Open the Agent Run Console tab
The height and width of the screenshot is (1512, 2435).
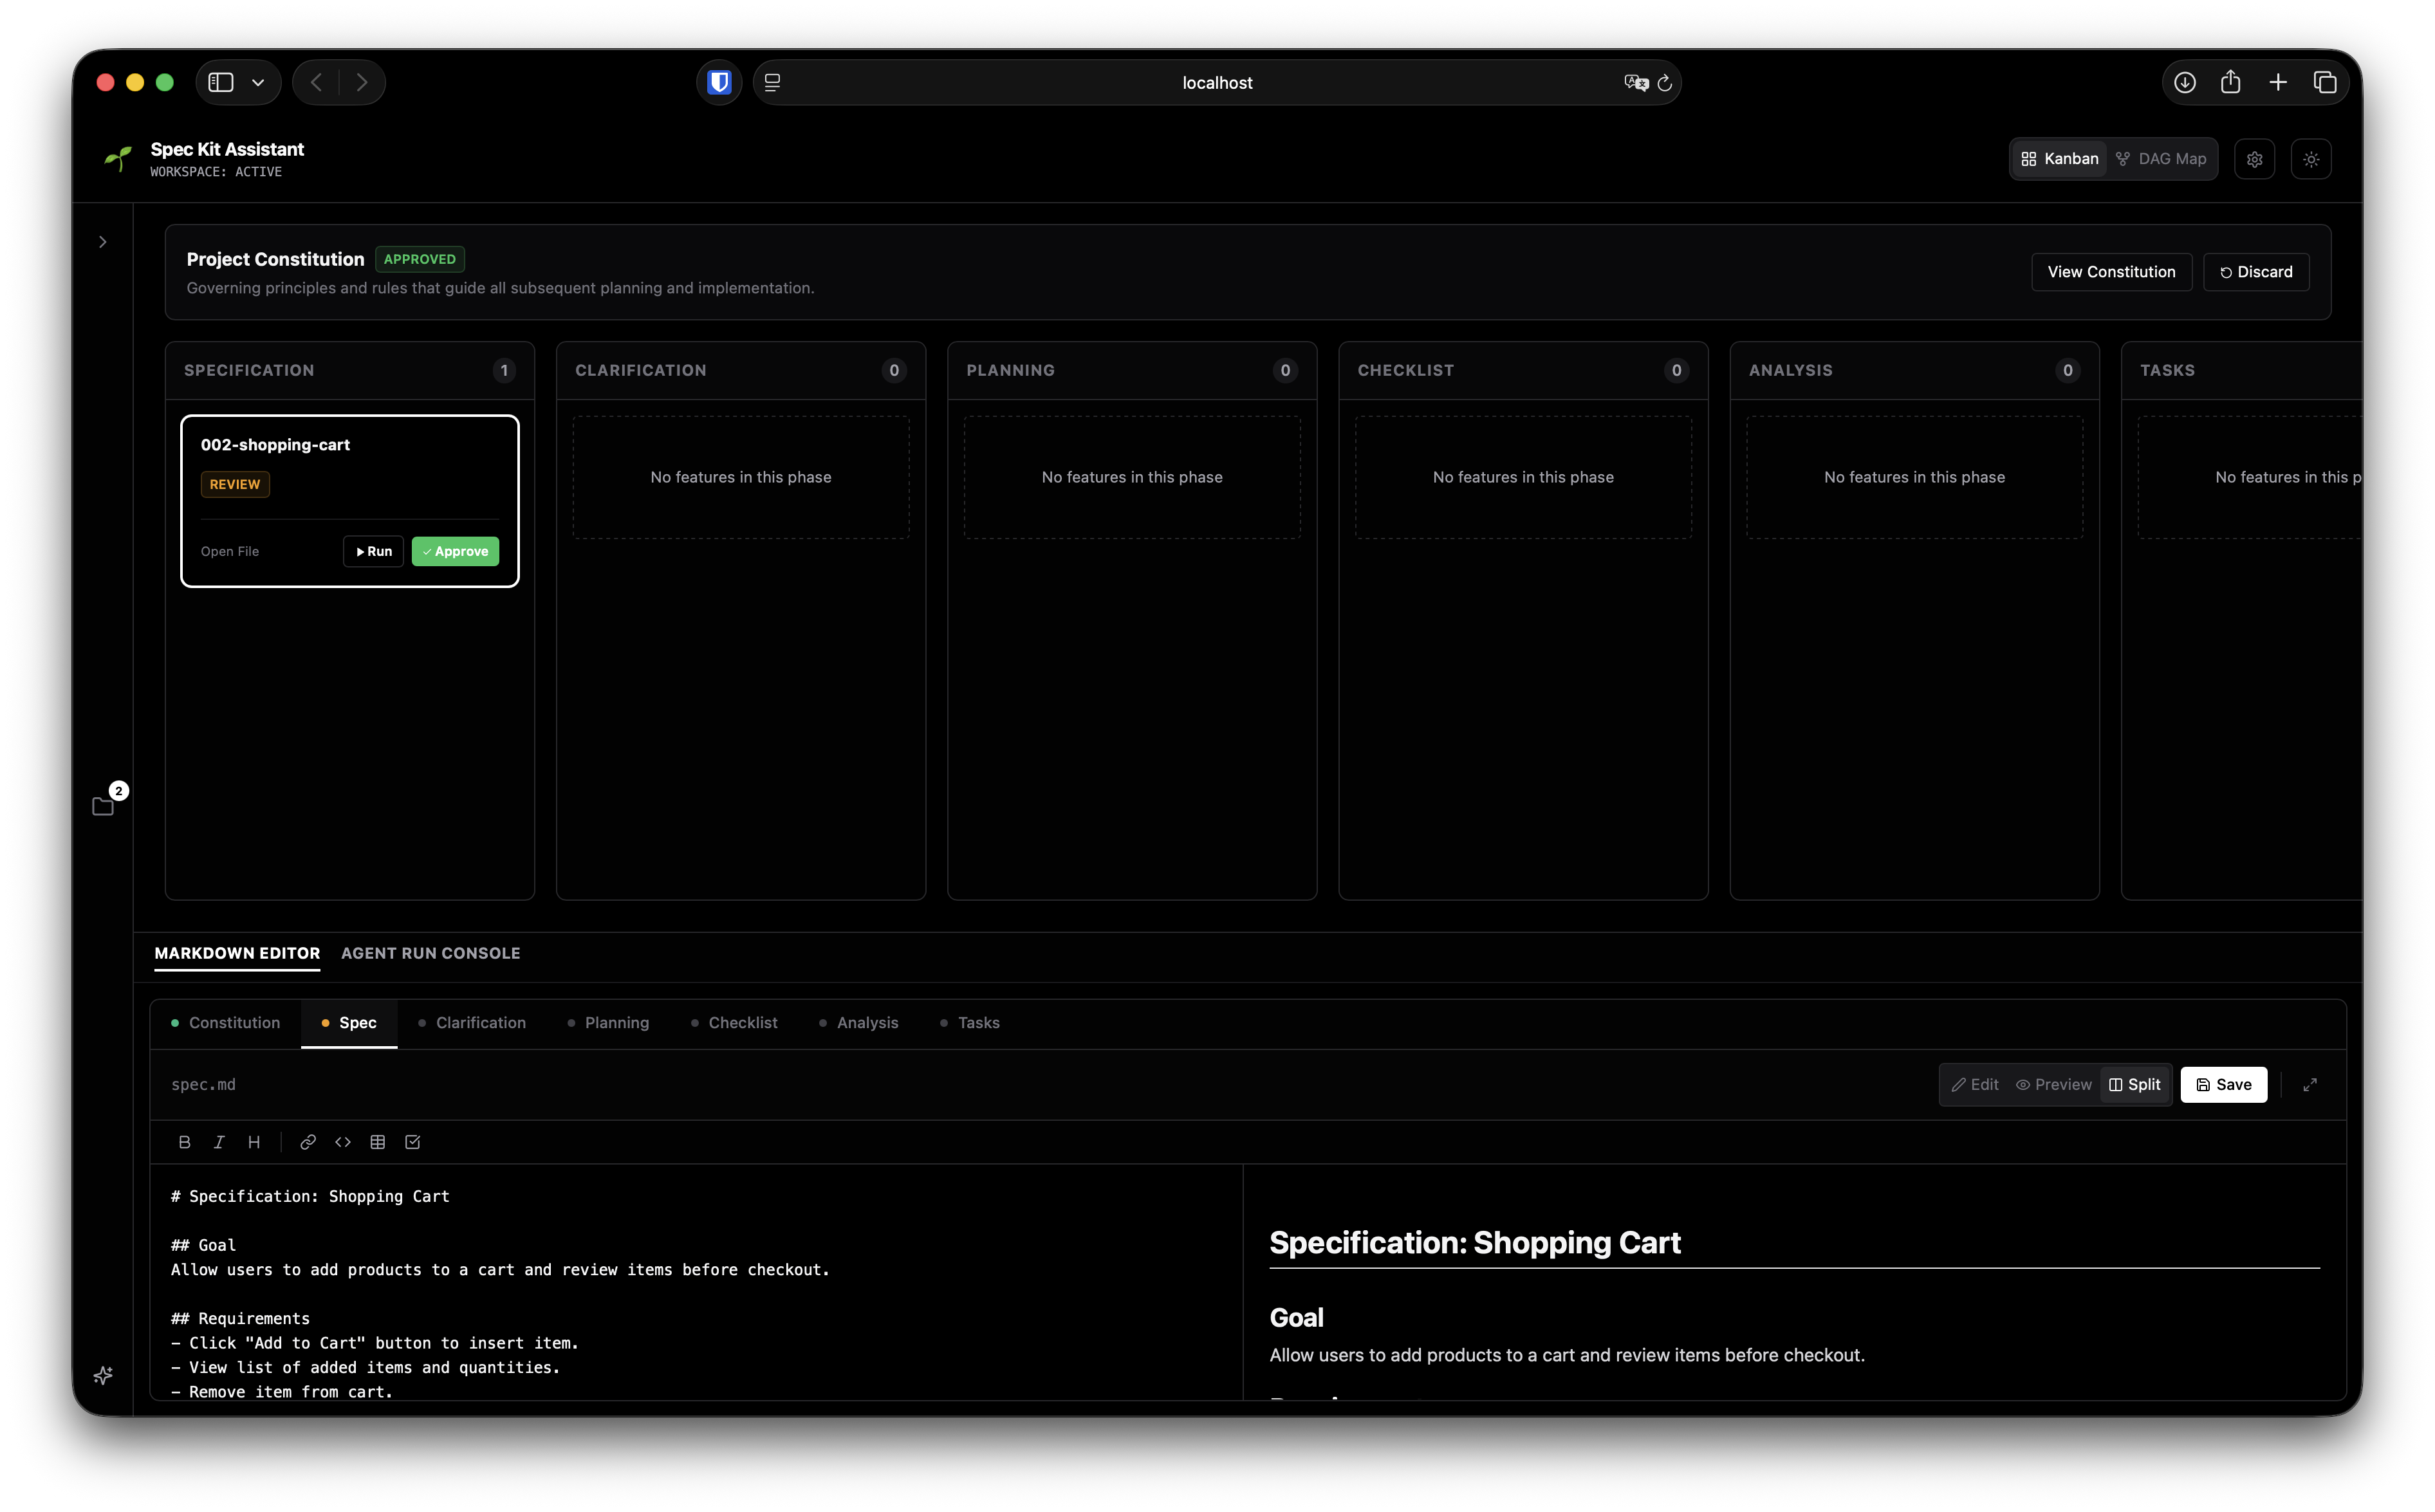(430, 953)
